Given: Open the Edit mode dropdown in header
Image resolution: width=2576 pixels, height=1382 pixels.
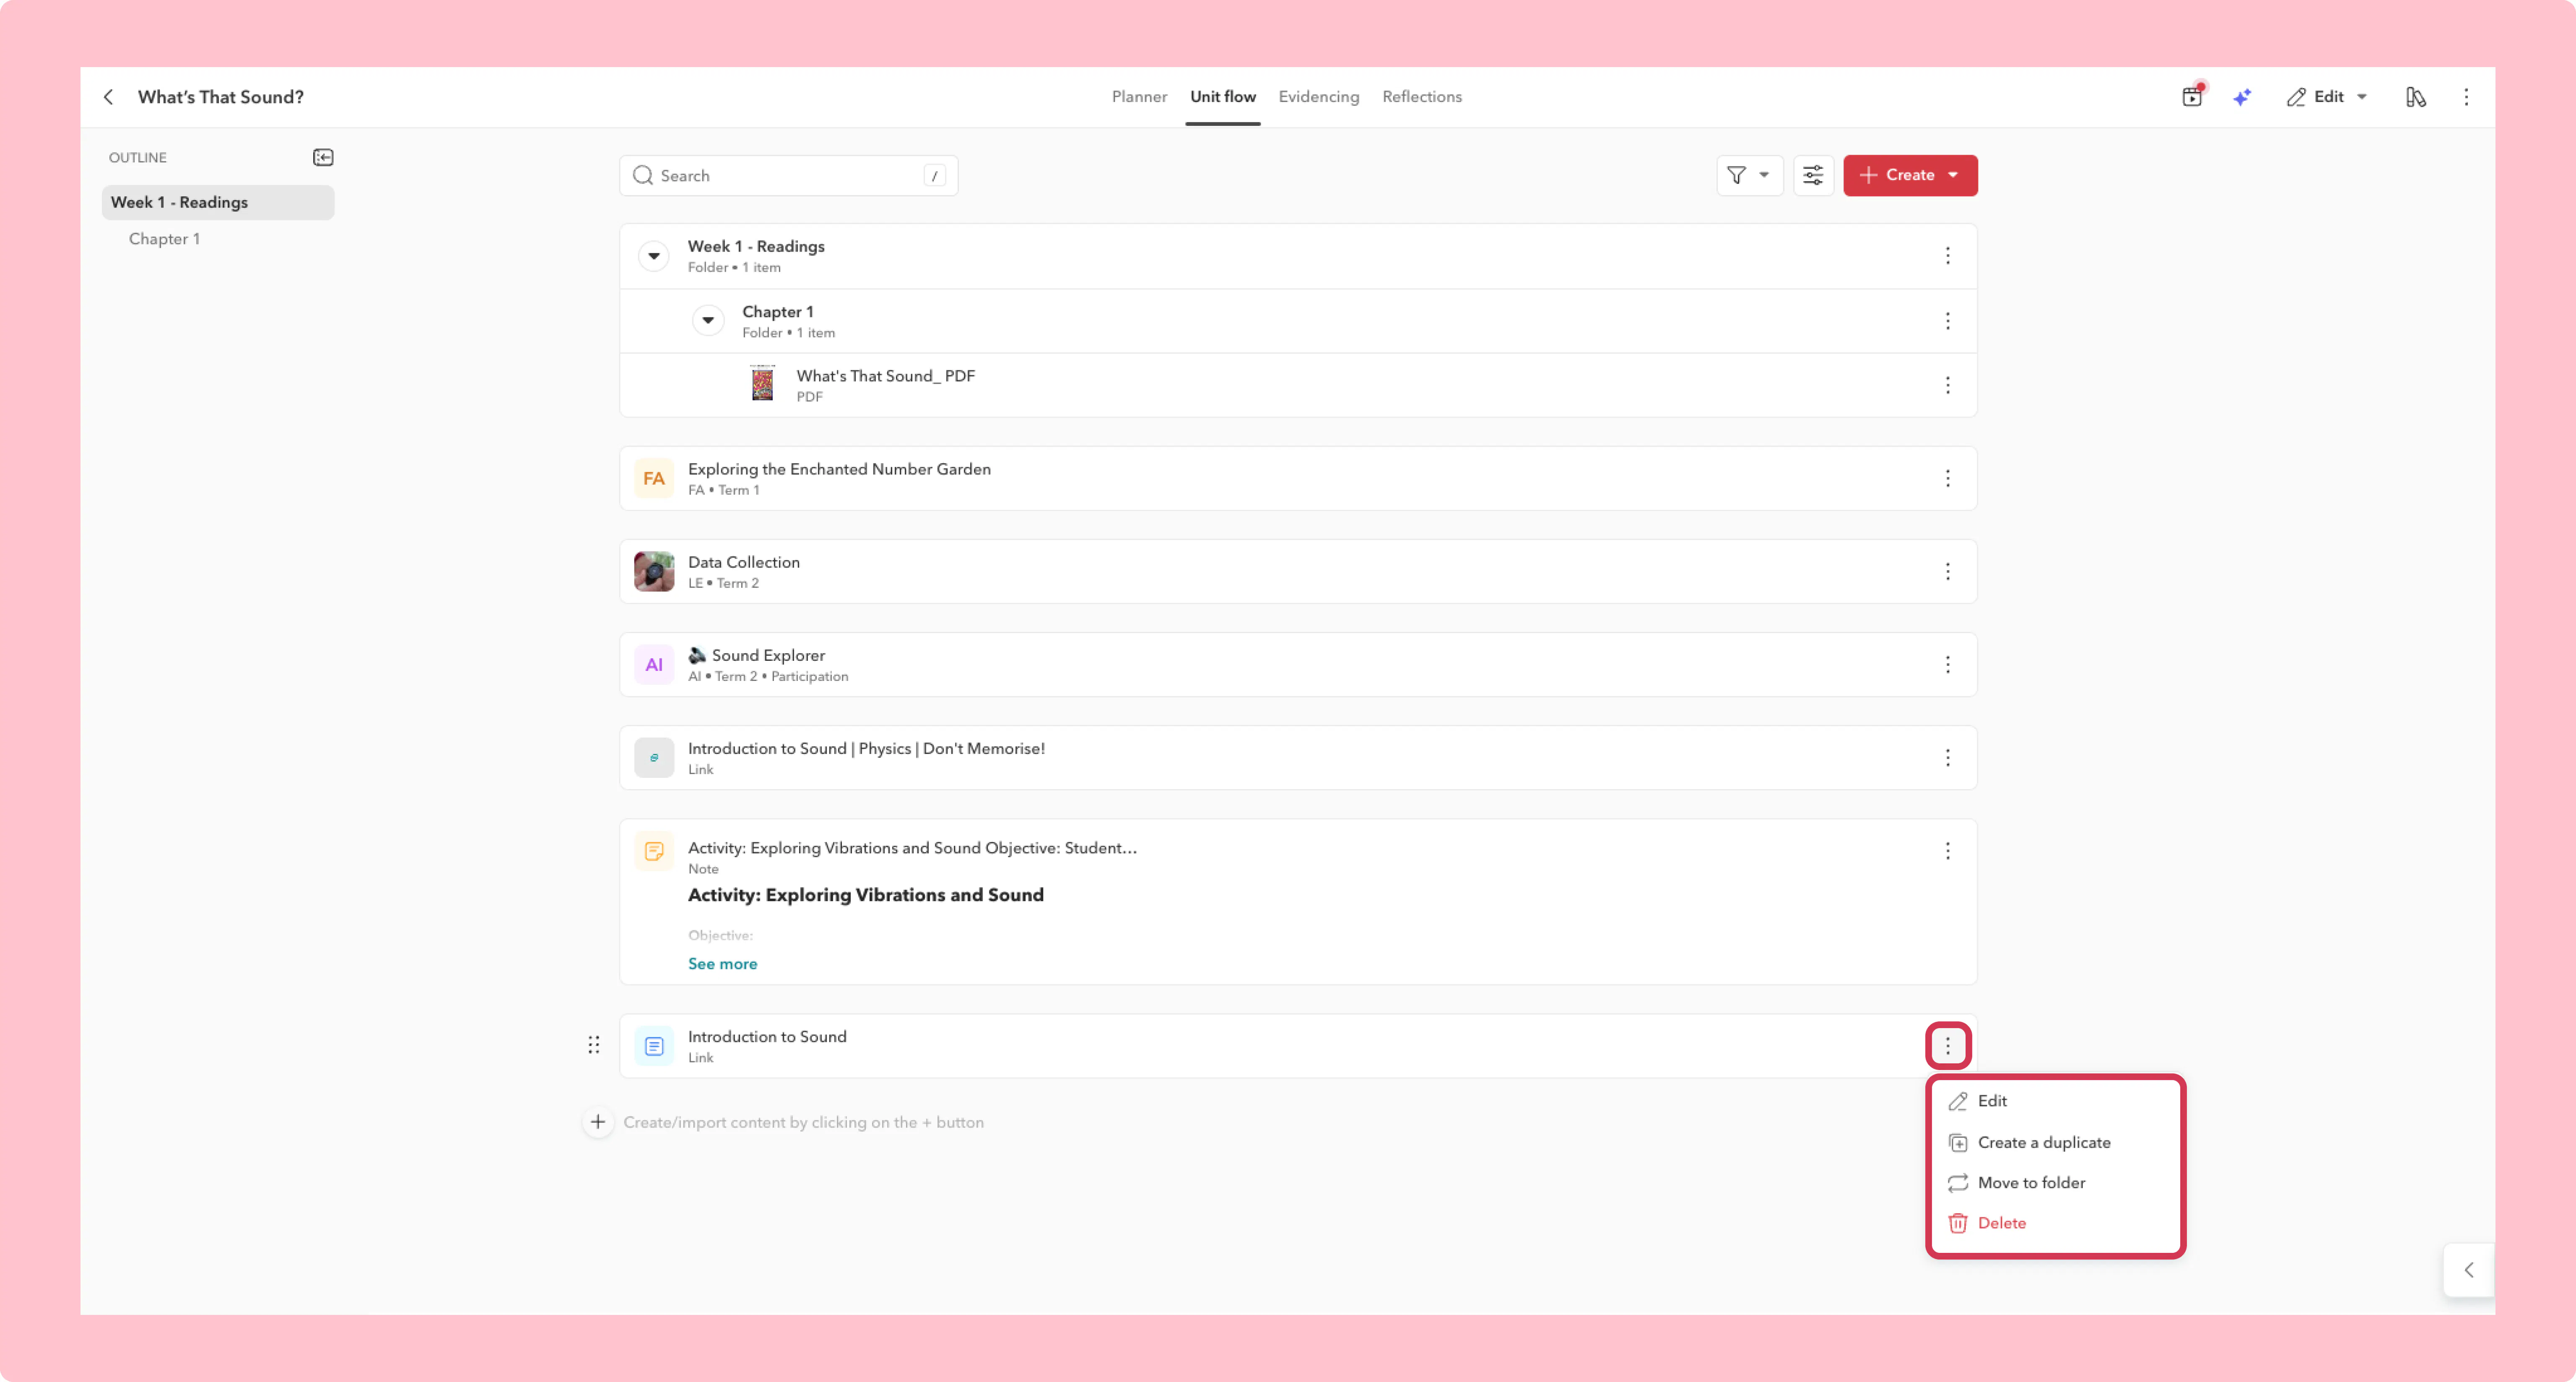Looking at the screenshot, I should (2327, 97).
